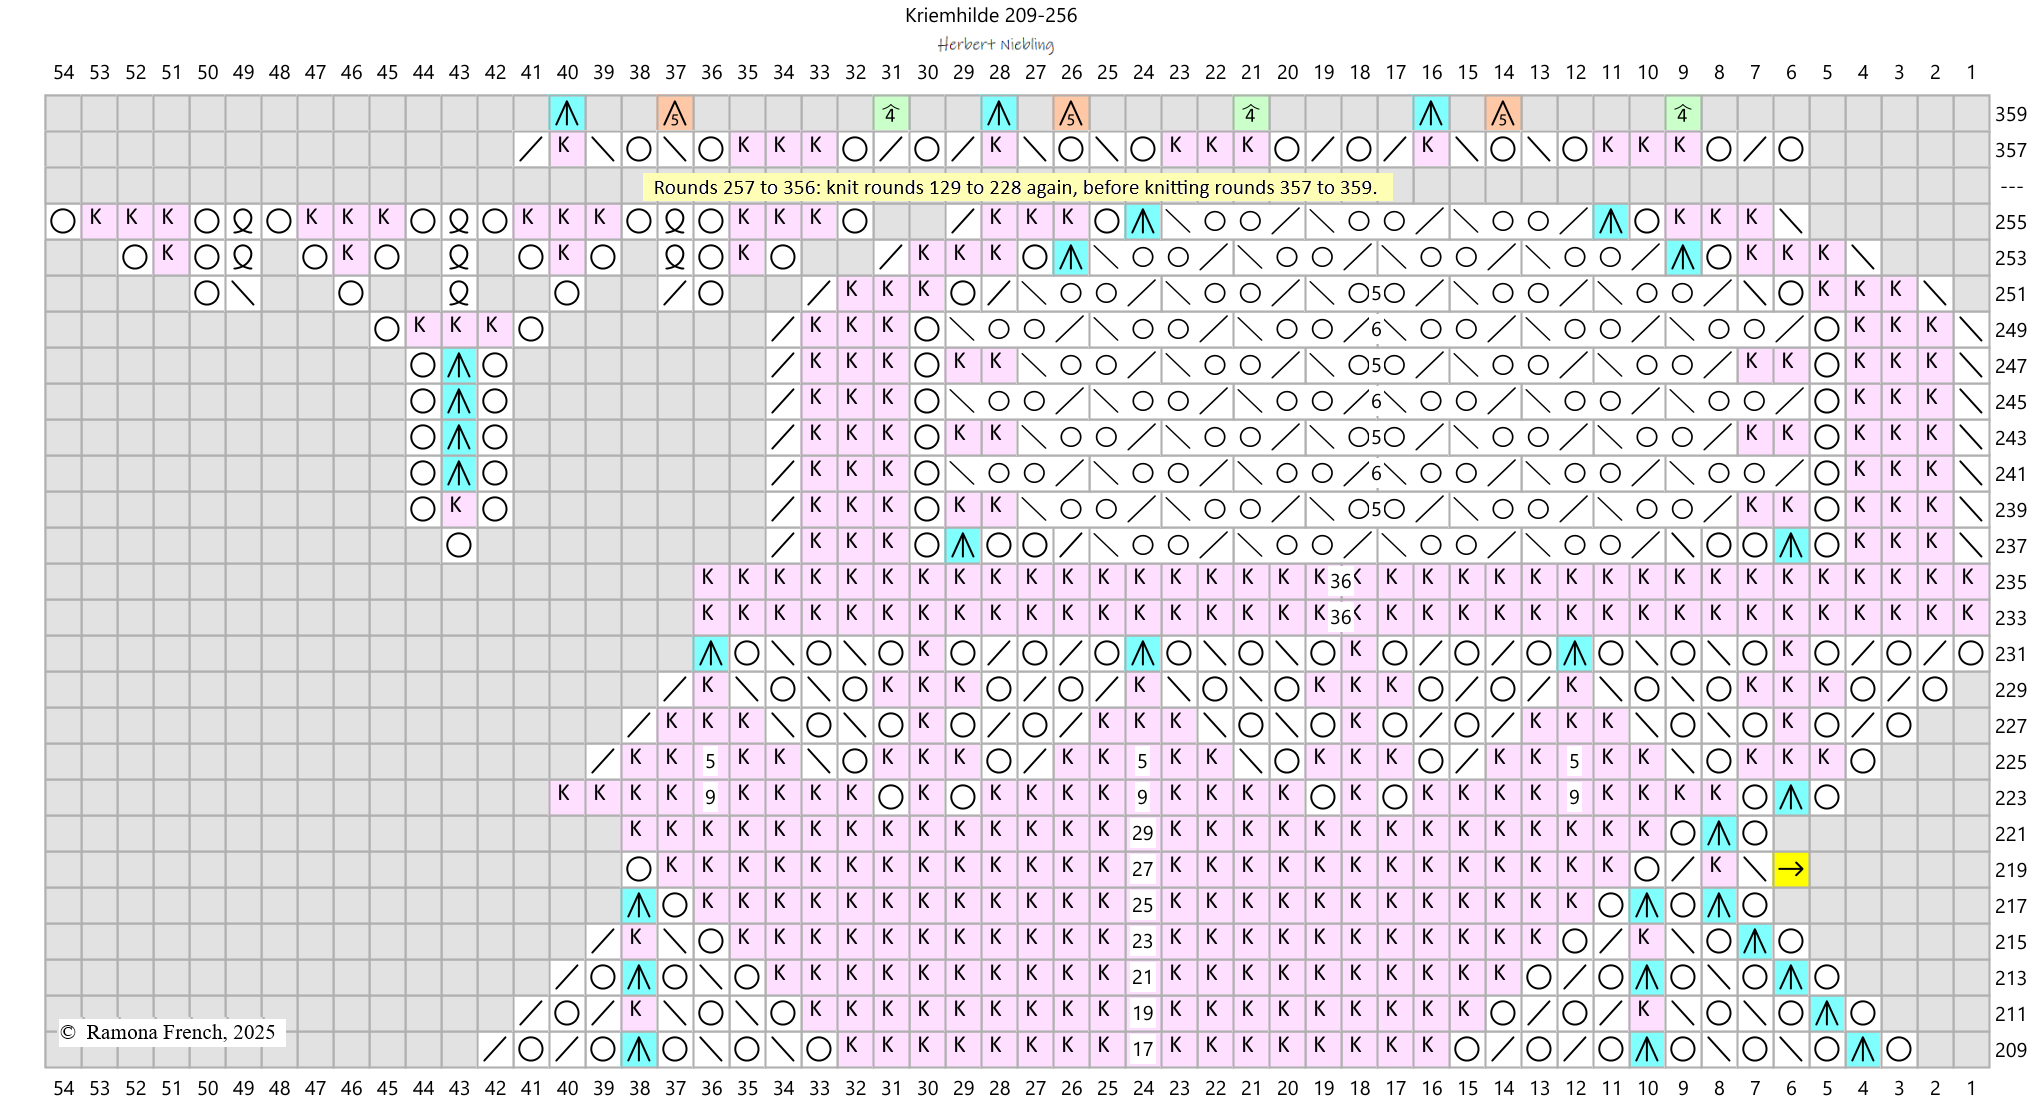
Task: Click the 29 stitch count in row 221
Action: [1142, 833]
